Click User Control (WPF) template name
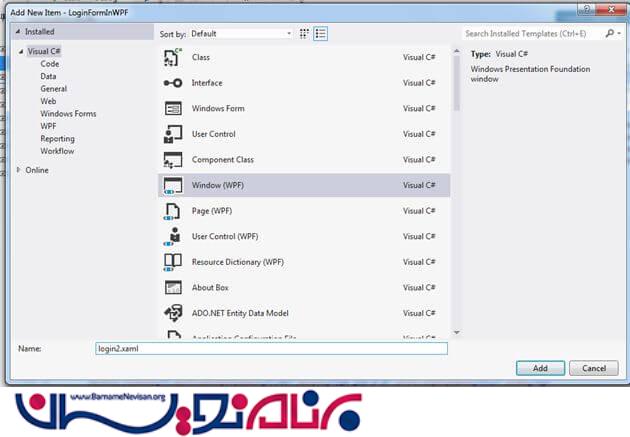This screenshot has width=630, height=437. [225, 237]
